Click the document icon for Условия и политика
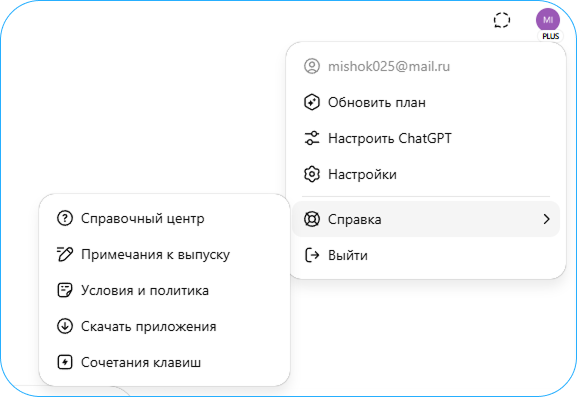 pyautogui.click(x=65, y=290)
